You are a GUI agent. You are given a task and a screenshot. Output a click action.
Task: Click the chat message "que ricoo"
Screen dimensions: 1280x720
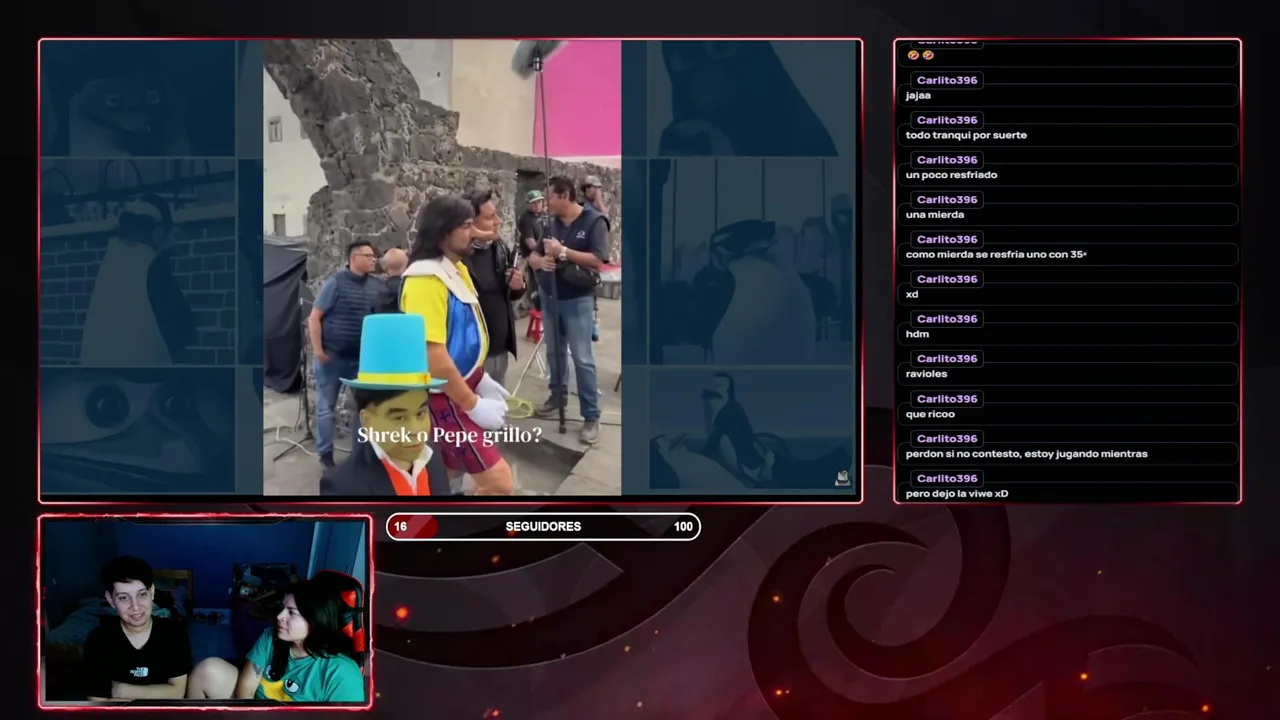[930, 414]
